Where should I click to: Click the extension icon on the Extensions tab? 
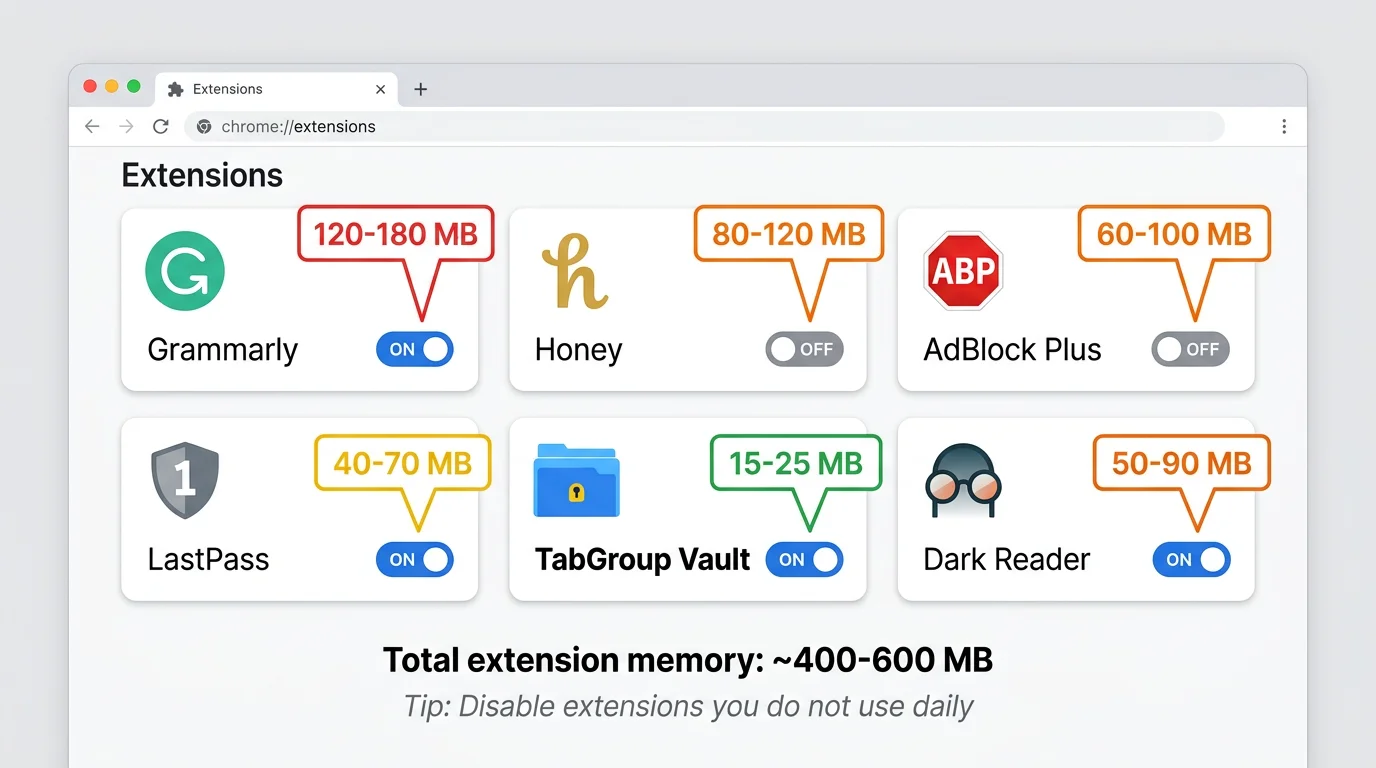175,89
